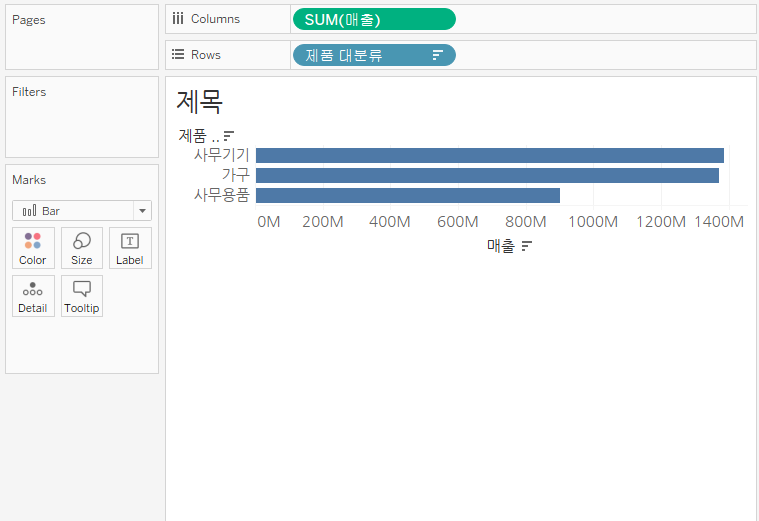Click sort icon next to 매출 axis title
759x521 pixels.
pyautogui.click(x=527, y=246)
